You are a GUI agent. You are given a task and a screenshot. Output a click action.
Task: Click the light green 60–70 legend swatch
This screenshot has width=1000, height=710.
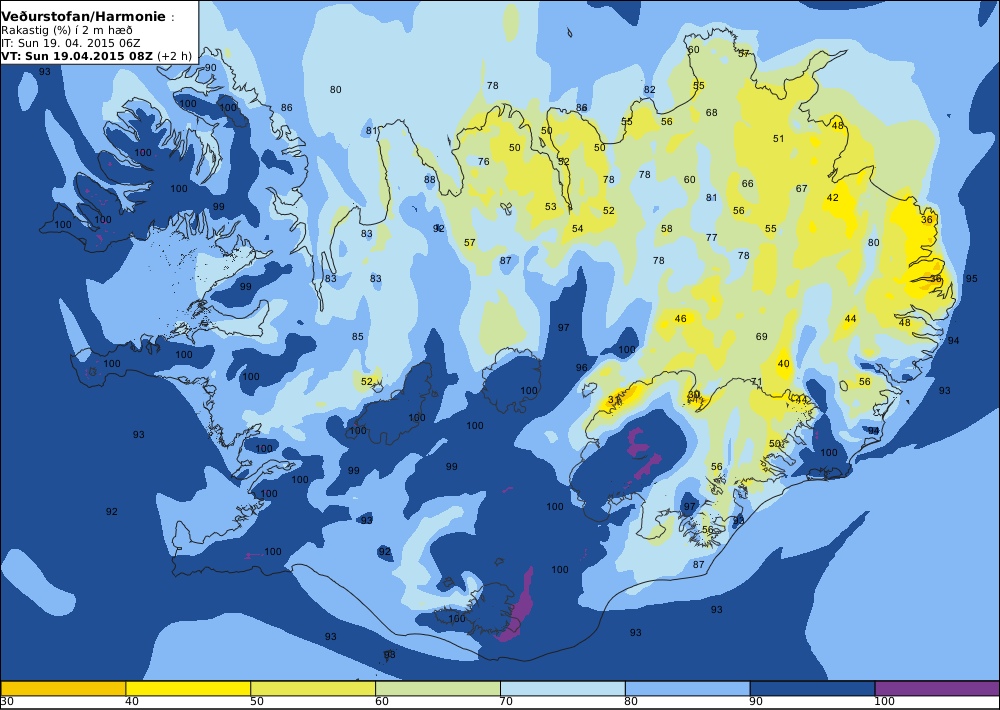438,688
